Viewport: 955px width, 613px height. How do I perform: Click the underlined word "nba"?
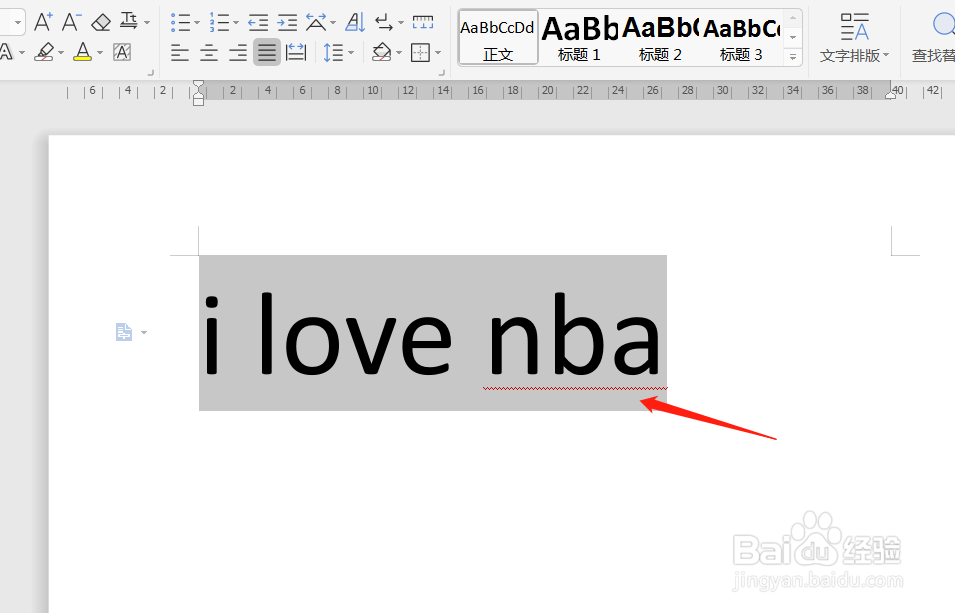tap(574, 334)
